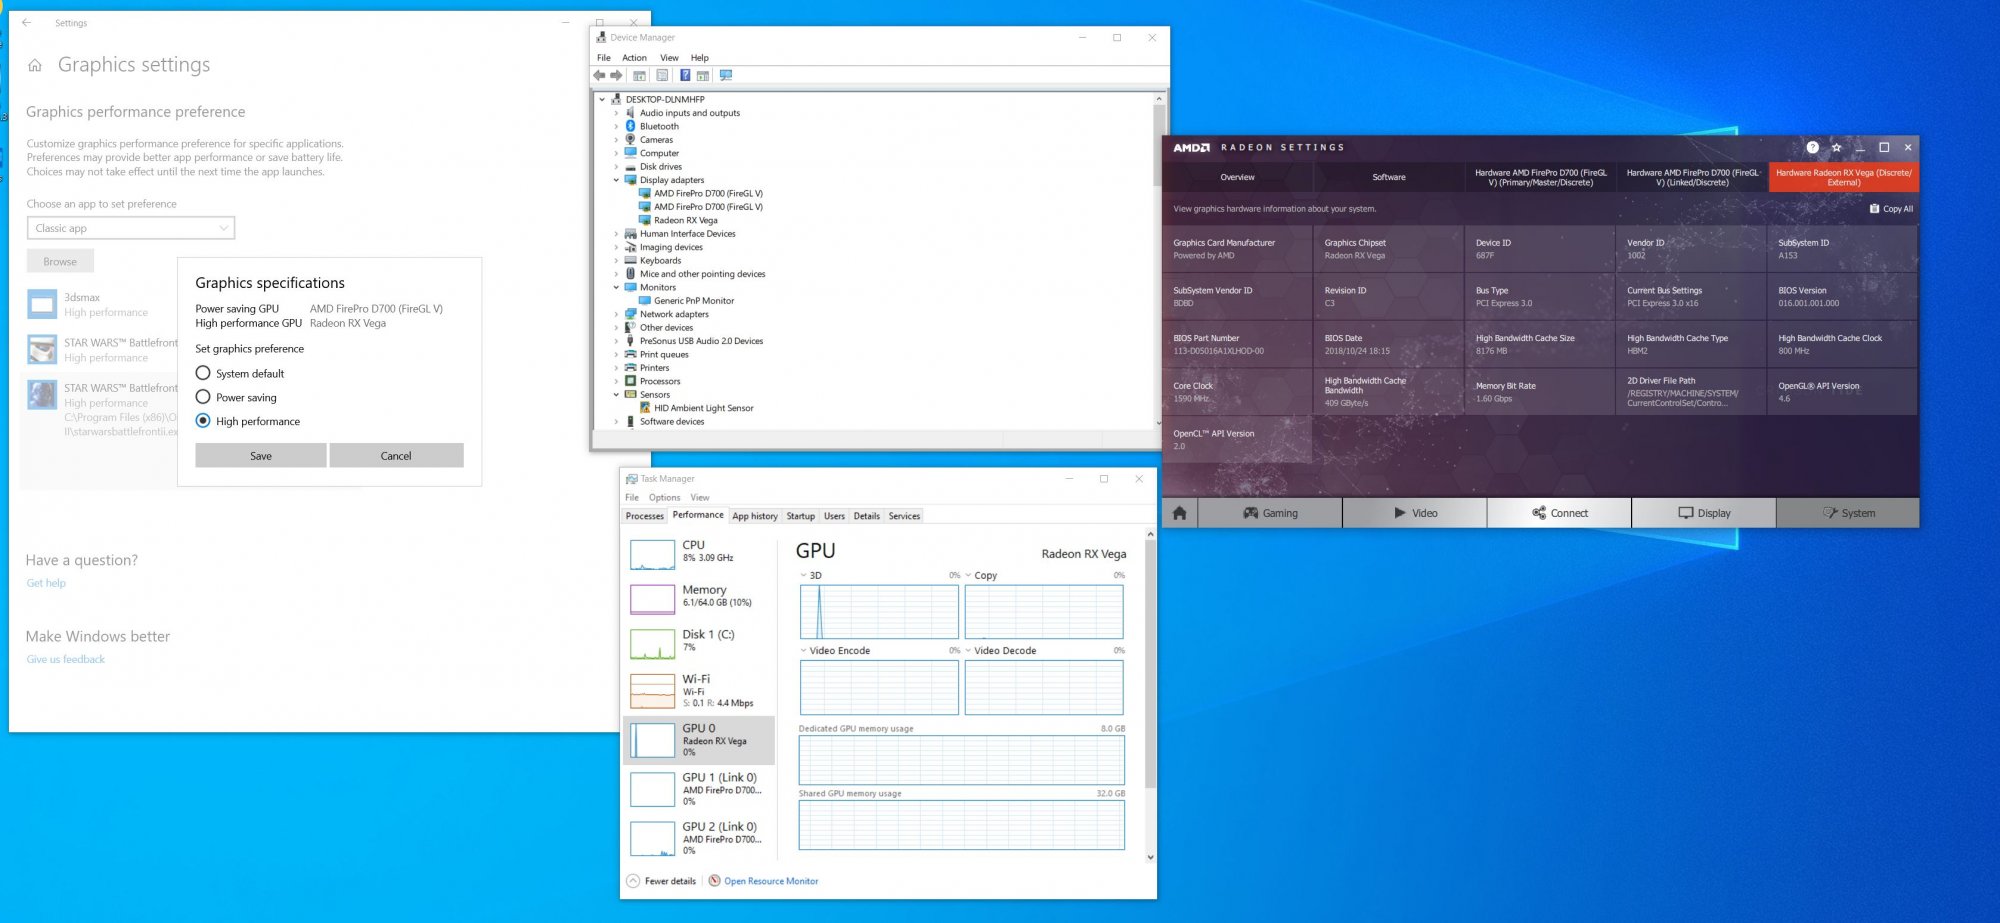Click the Radeon RX Vega adapter icon in device tree
The image size is (2000, 923).
645,220
